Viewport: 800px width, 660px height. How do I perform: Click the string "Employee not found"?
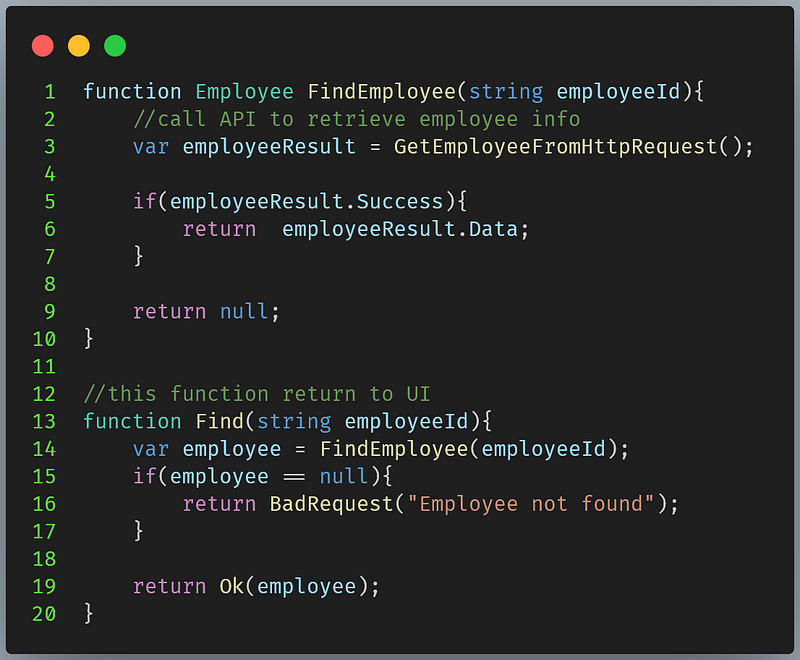tap(531, 504)
